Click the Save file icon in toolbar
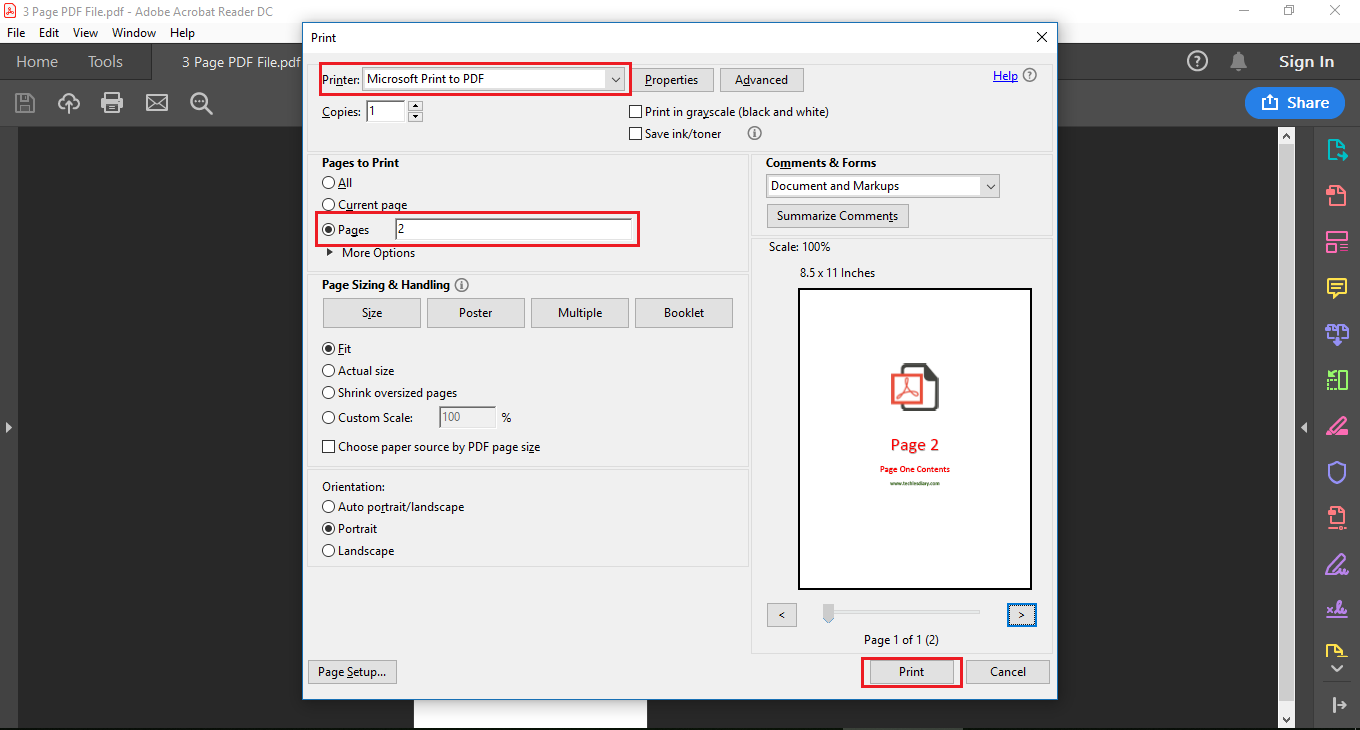 25,103
